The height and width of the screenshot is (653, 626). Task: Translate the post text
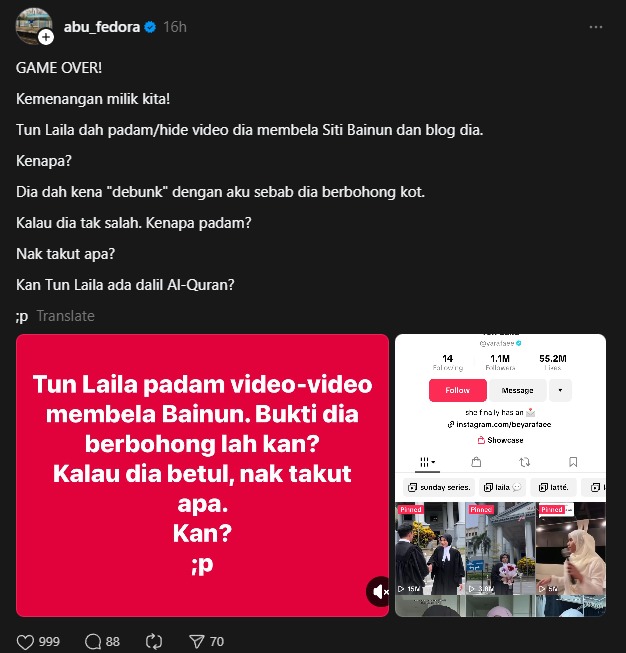[65, 316]
